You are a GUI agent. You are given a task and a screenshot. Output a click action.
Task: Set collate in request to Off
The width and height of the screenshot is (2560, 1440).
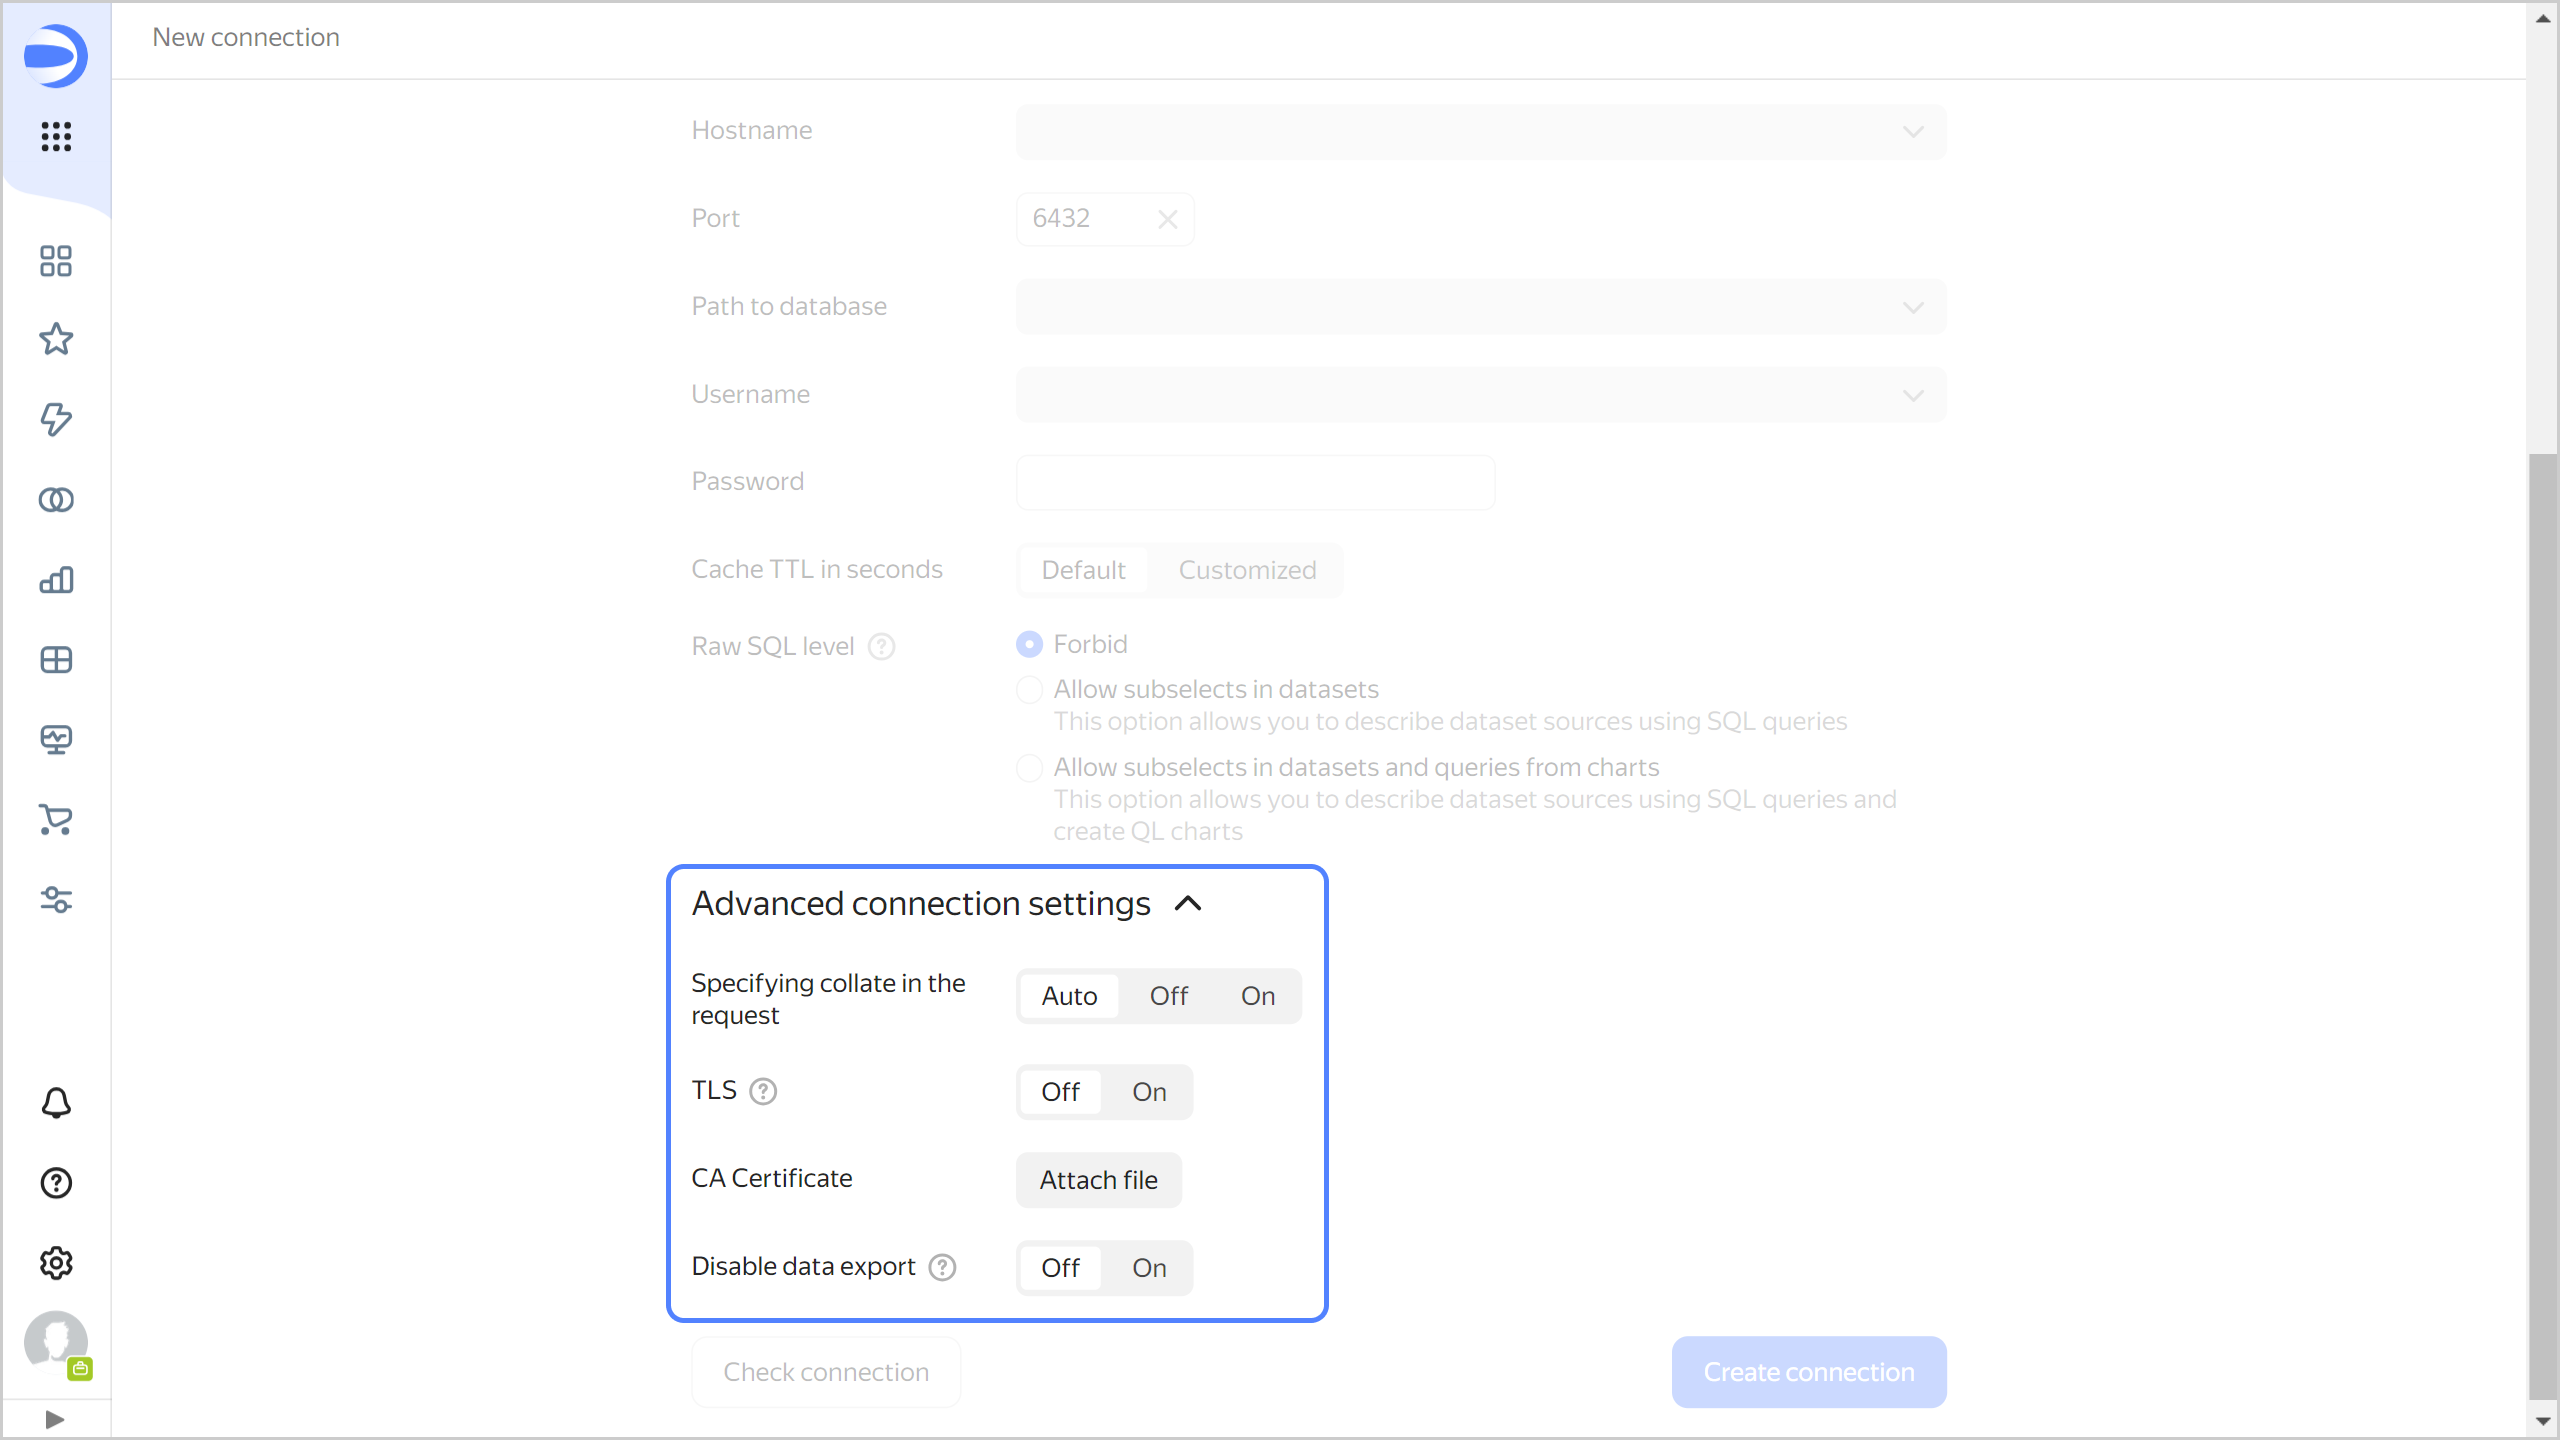(1168, 996)
